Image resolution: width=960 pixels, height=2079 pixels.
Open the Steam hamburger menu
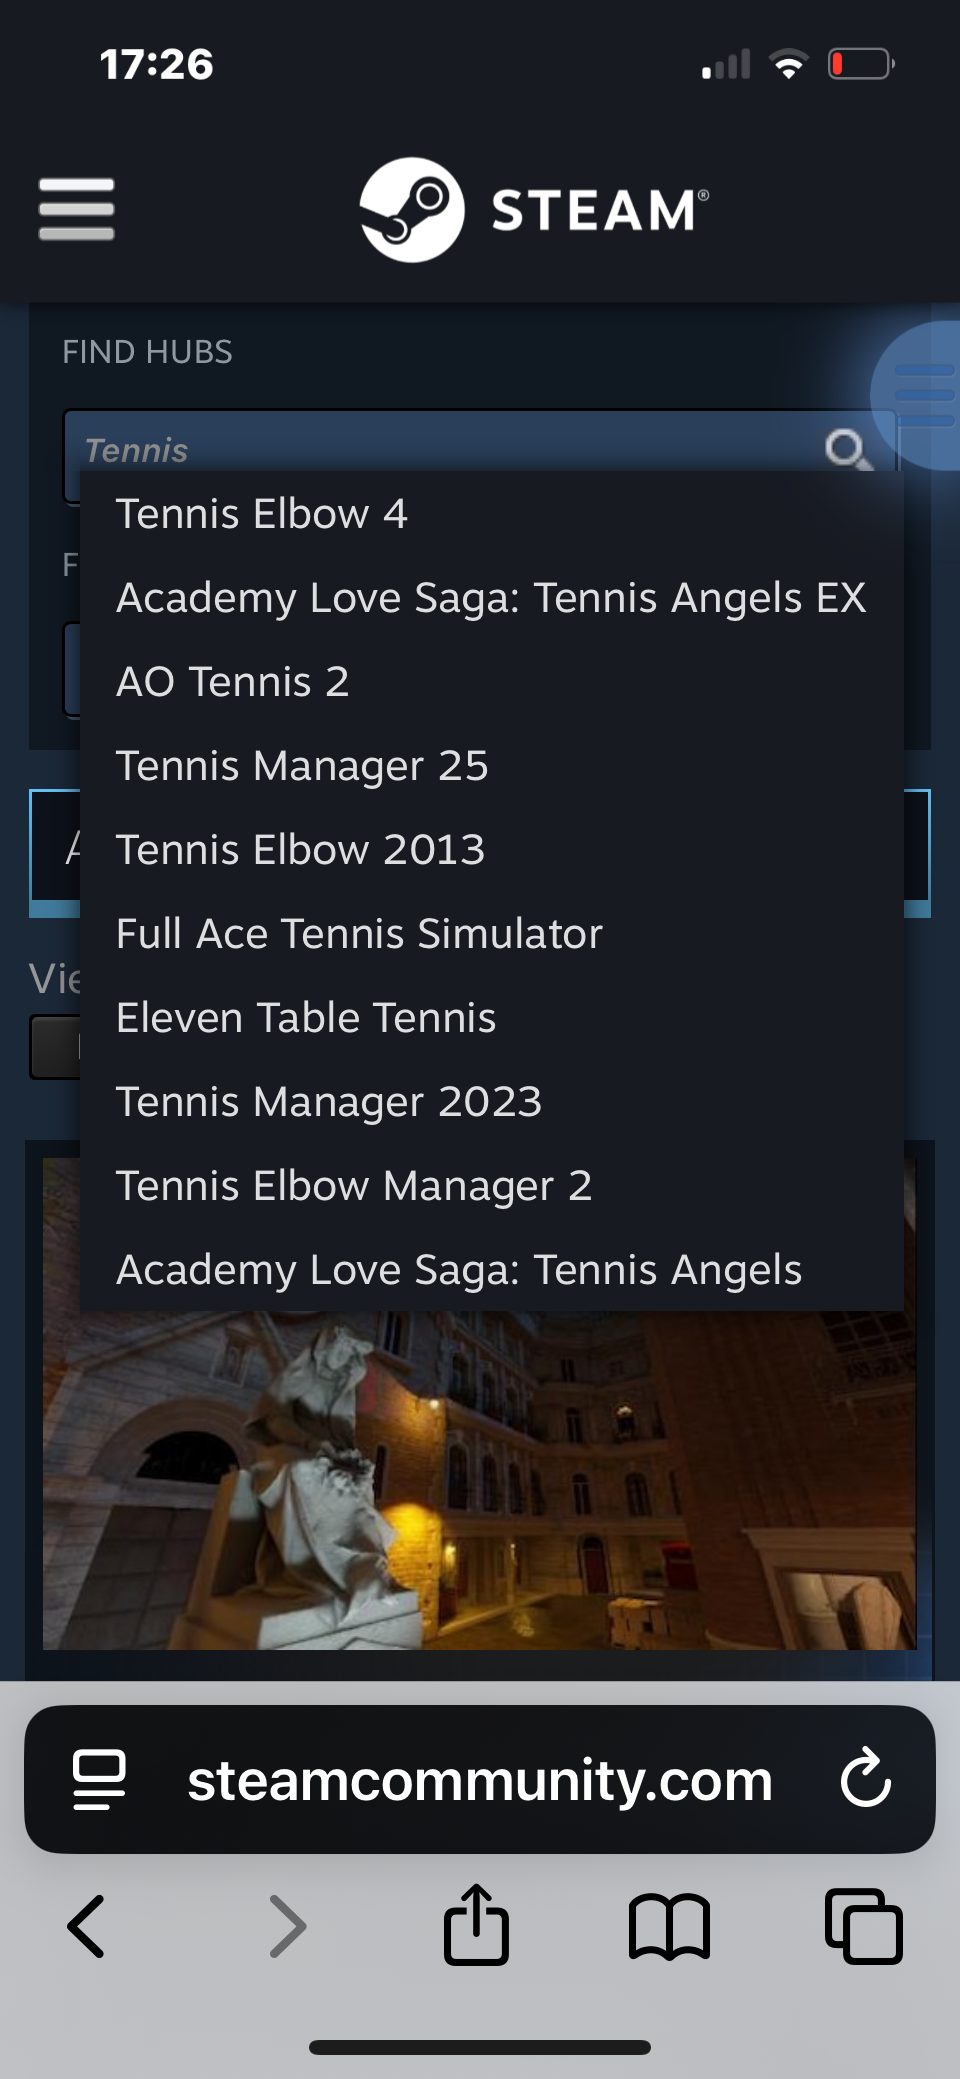click(76, 209)
